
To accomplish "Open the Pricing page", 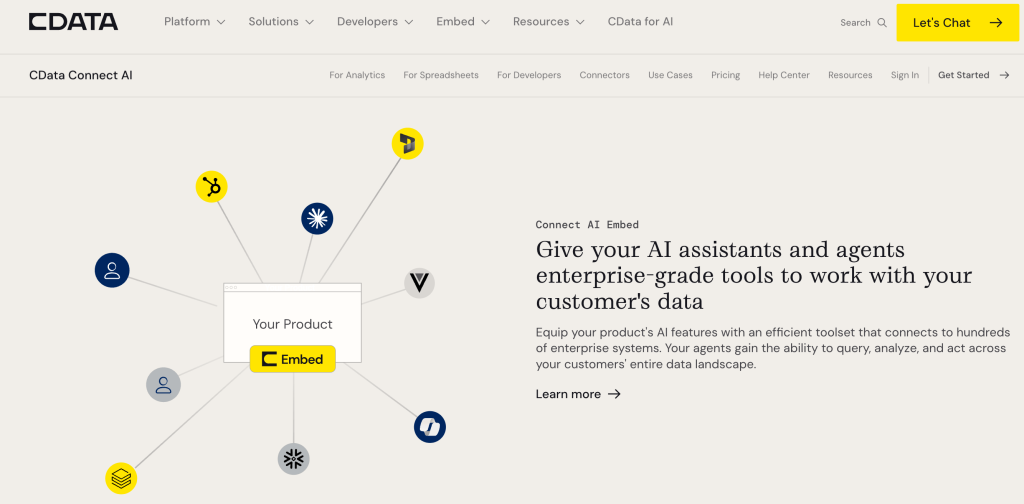I will [x=726, y=75].
